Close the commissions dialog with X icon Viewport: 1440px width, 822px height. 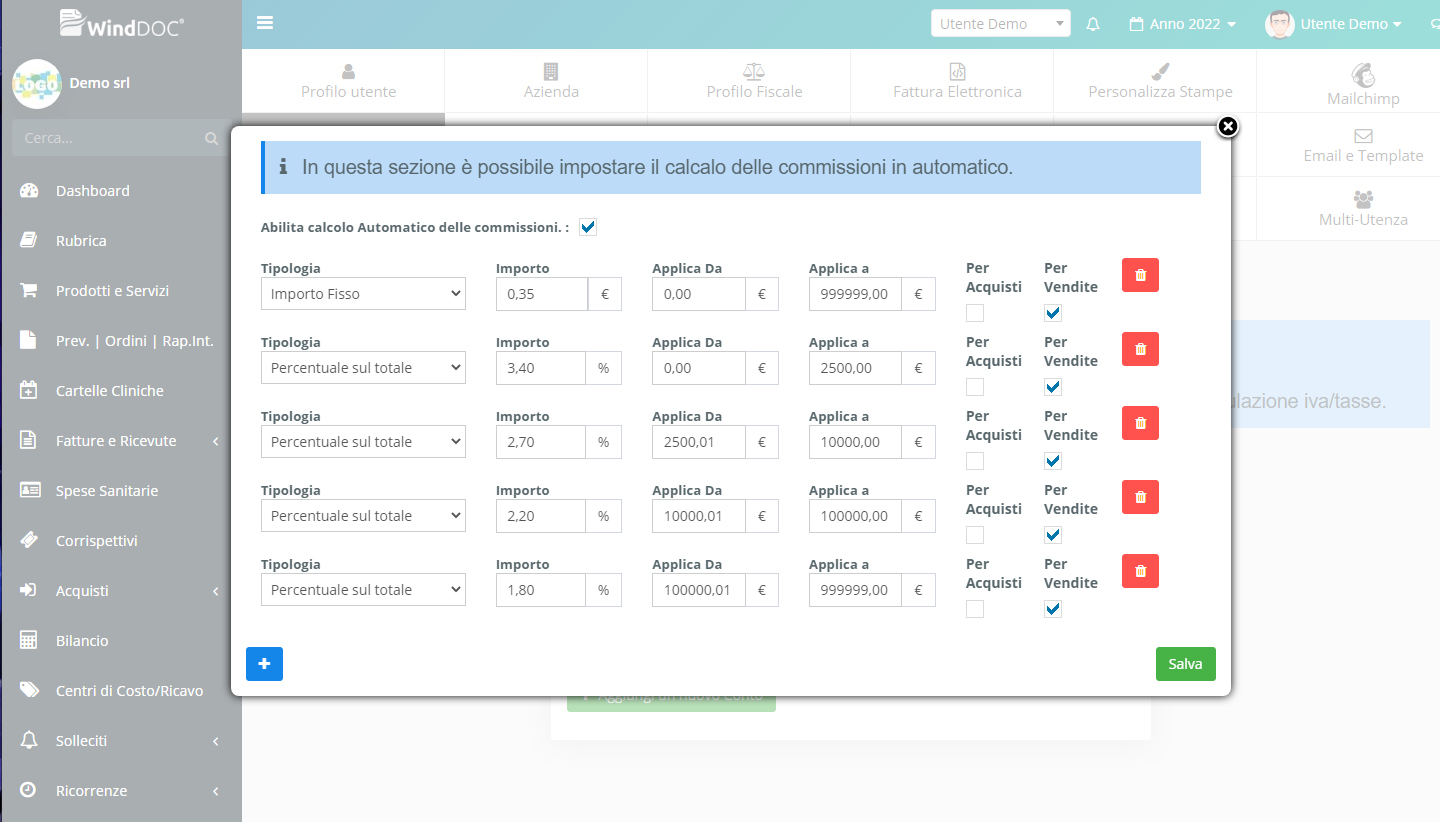[1228, 126]
